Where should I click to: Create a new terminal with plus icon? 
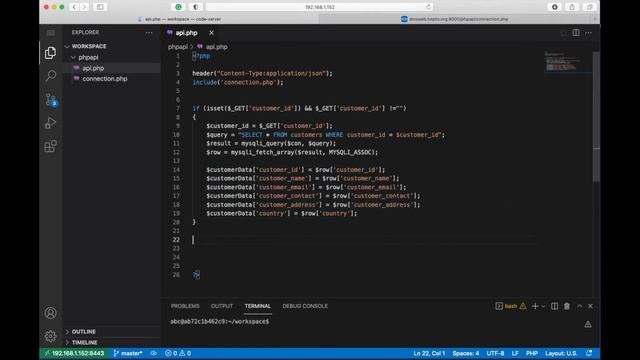coord(535,306)
